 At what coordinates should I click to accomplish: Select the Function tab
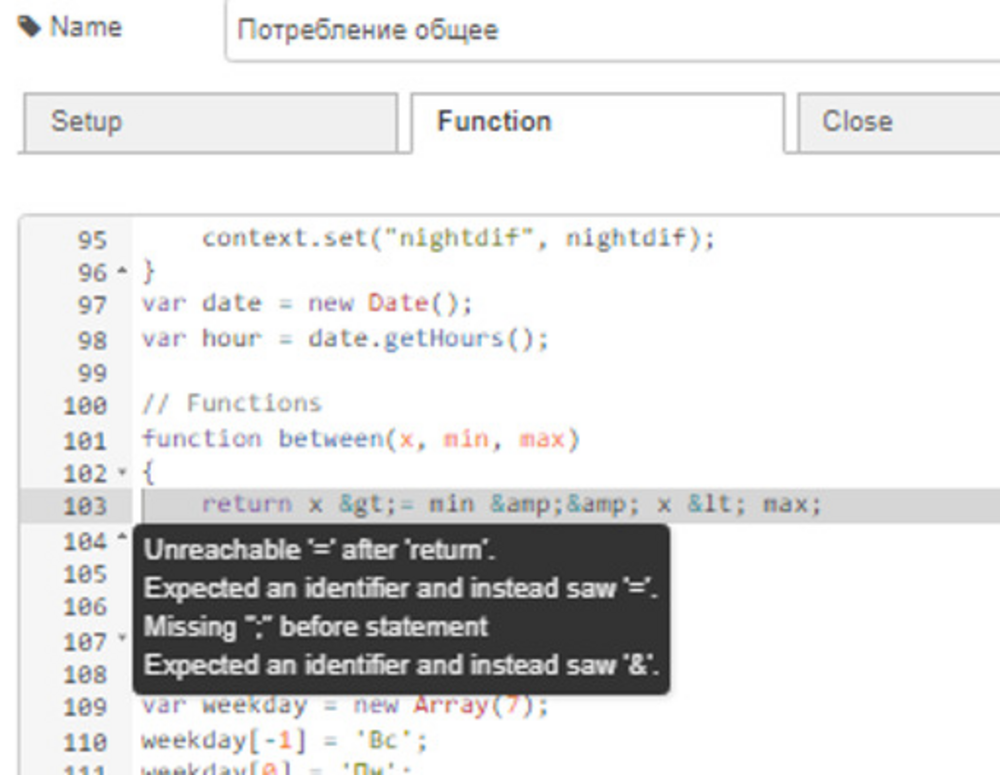[x=598, y=122]
